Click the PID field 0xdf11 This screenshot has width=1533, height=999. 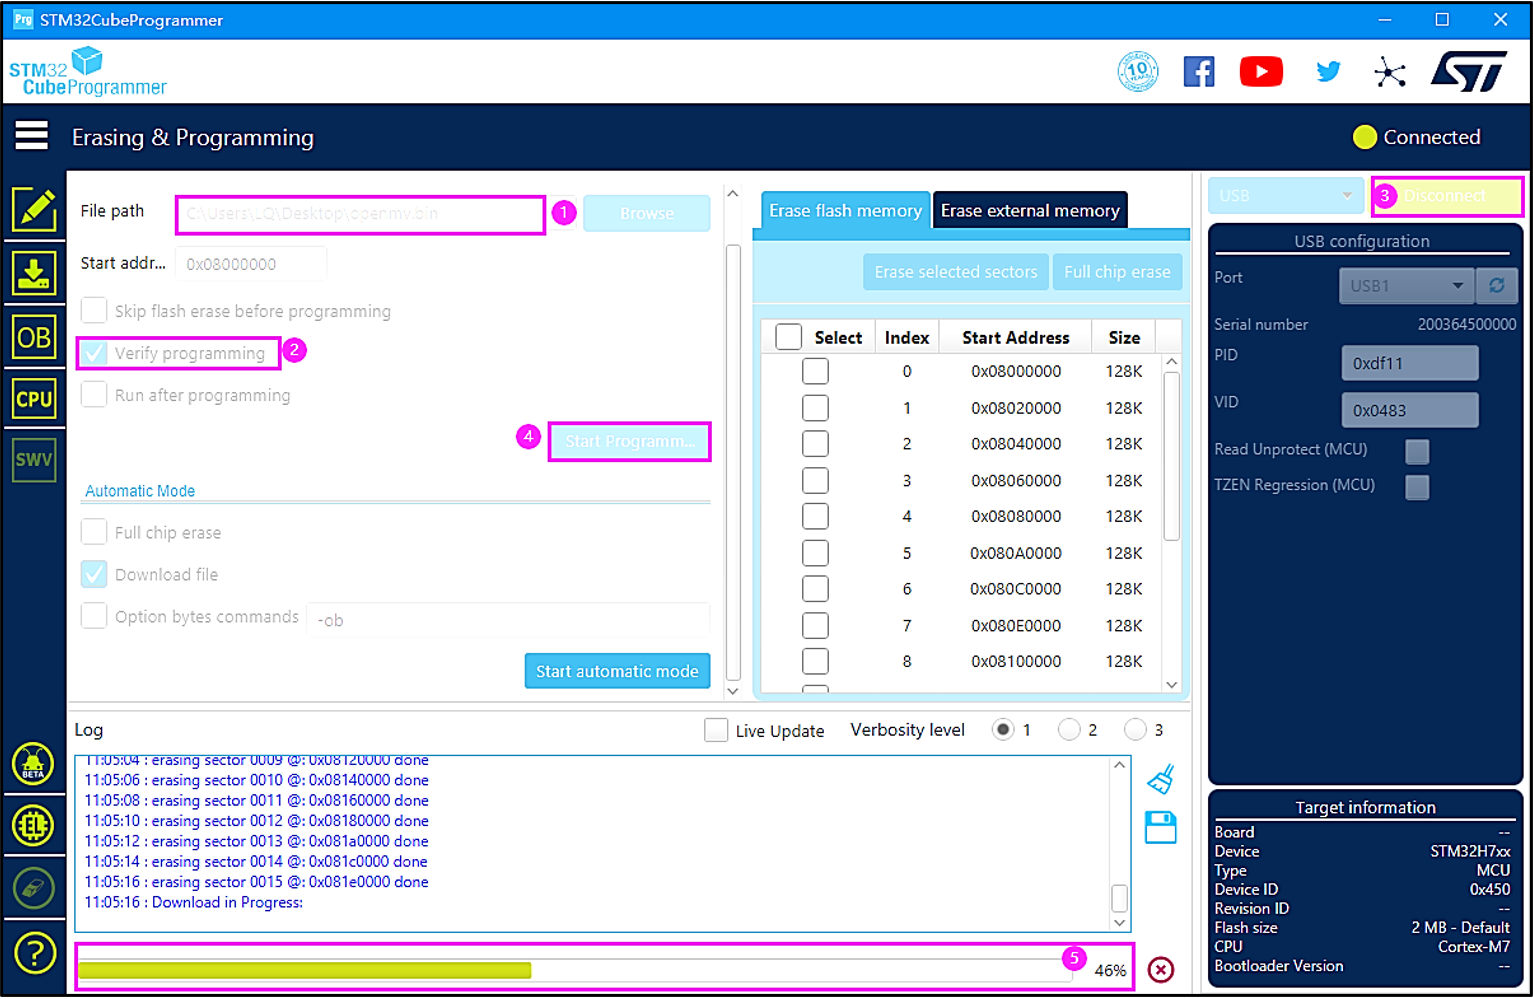1410,363
